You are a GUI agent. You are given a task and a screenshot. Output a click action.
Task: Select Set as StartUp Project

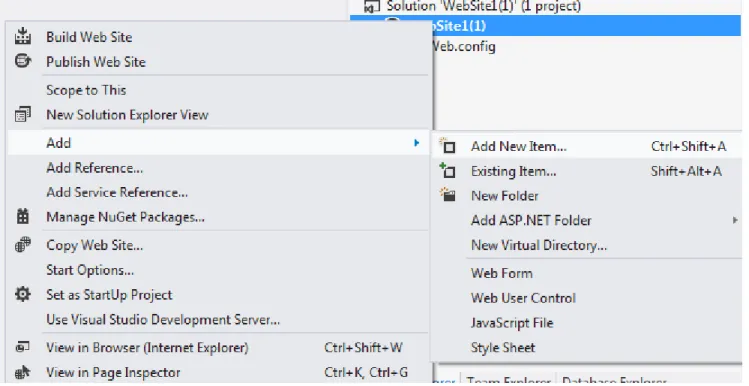[x=109, y=295]
